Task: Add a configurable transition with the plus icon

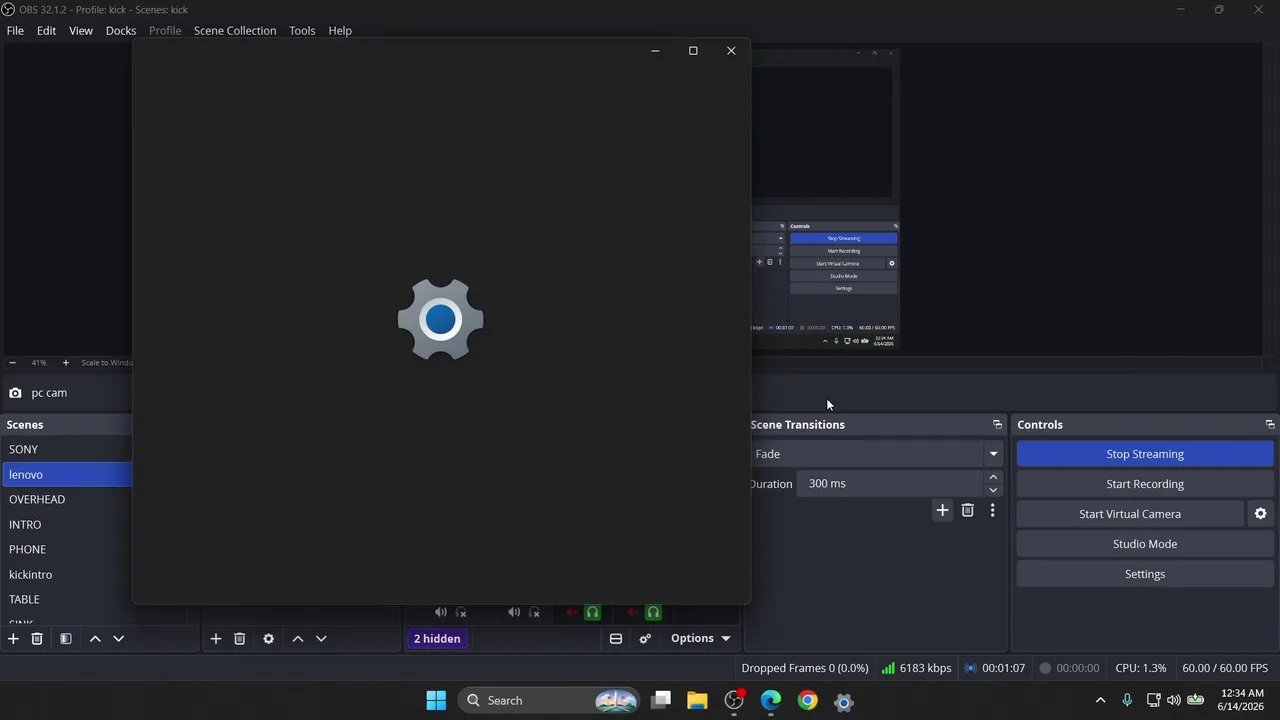Action: (942, 510)
